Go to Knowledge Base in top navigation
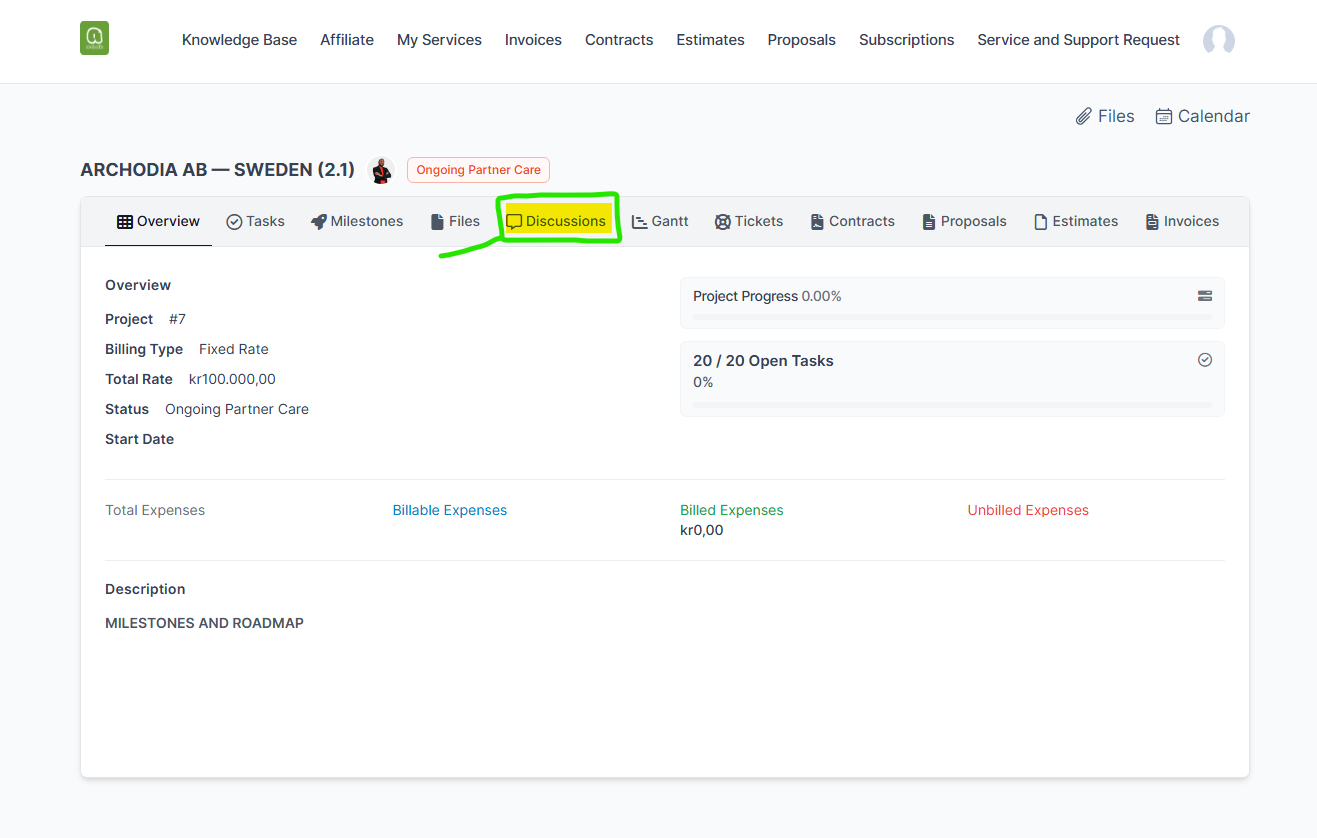This screenshot has width=1317, height=838. tap(239, 40)
